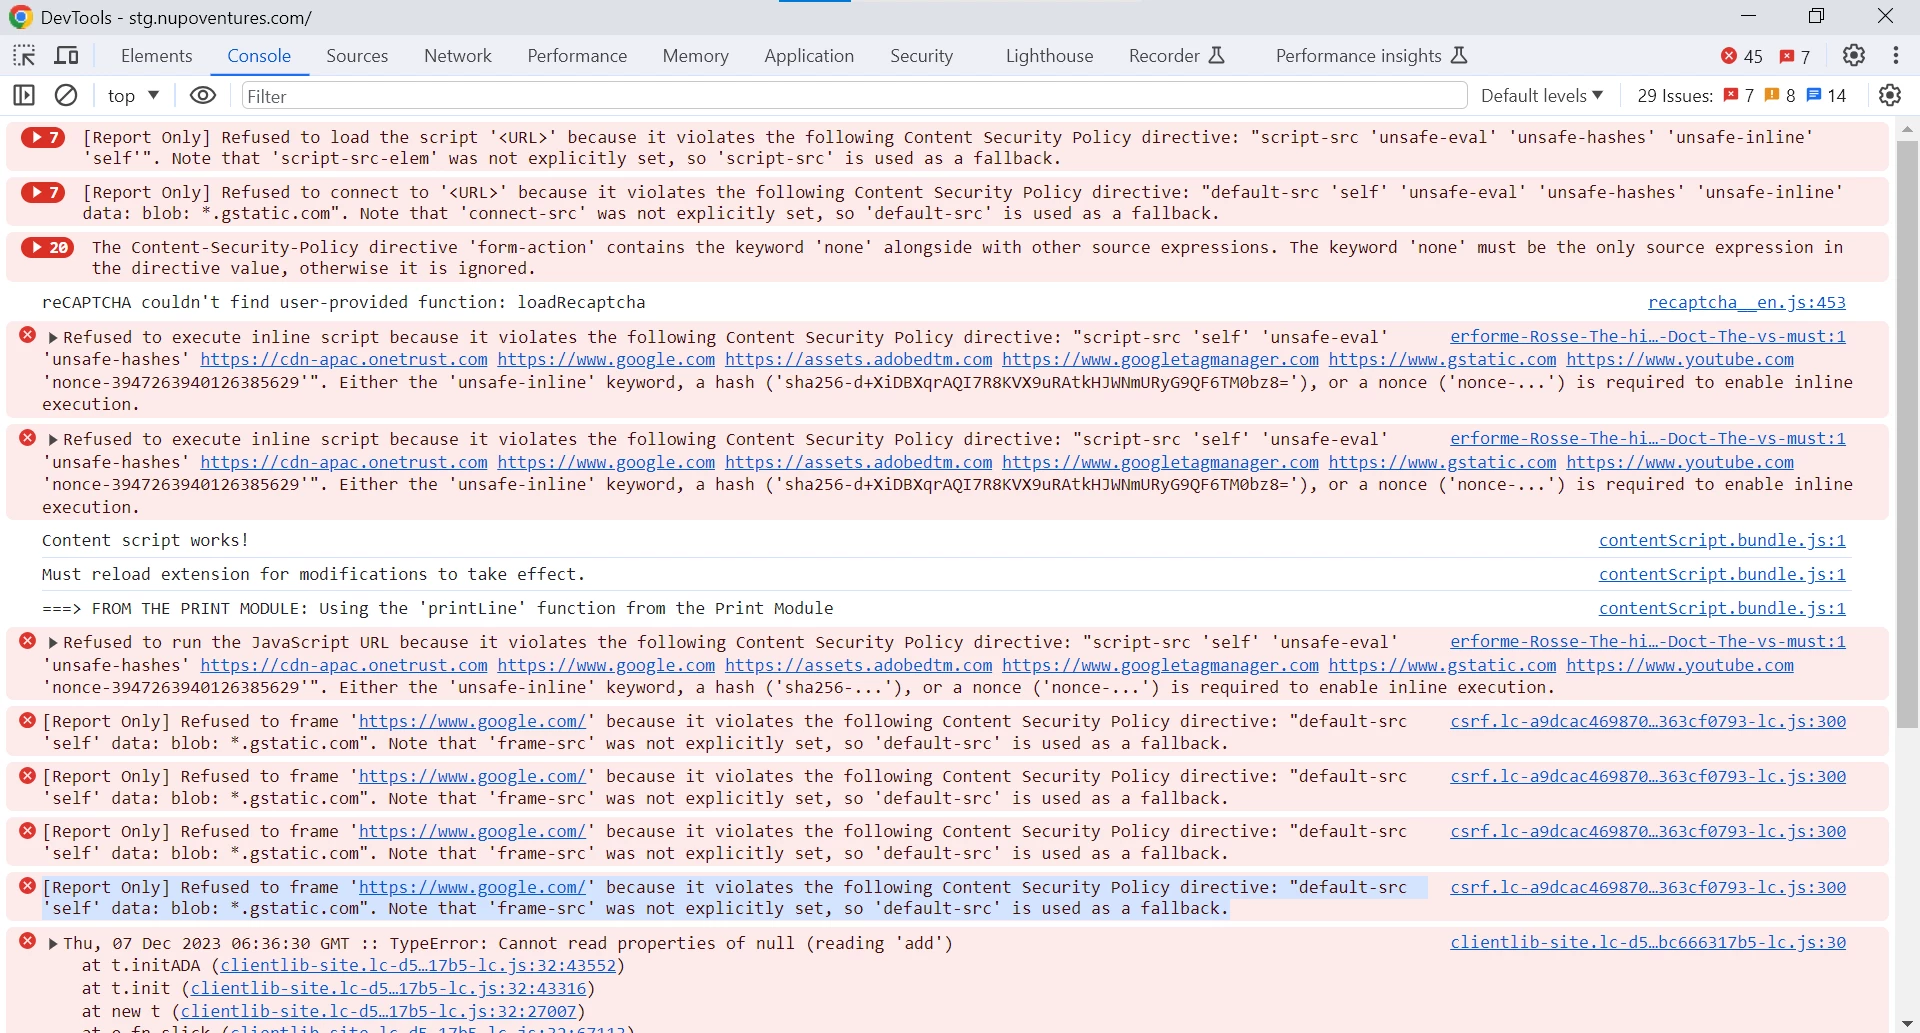Click the 'Content script works!' log message
Screen dimensions: 1920x1033
[x=145, y=541]
